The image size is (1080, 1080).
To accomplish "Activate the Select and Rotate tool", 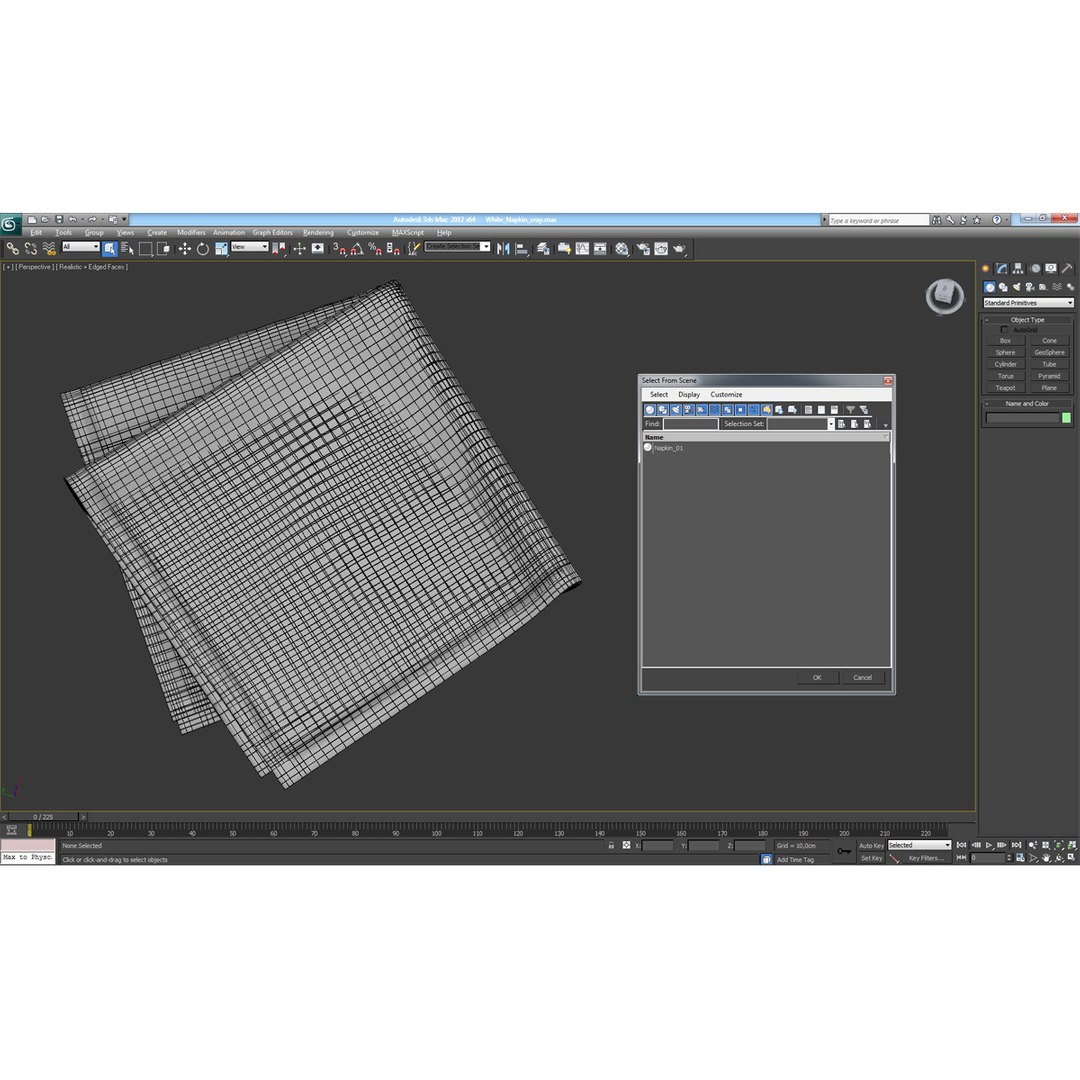I will [202, 249].
